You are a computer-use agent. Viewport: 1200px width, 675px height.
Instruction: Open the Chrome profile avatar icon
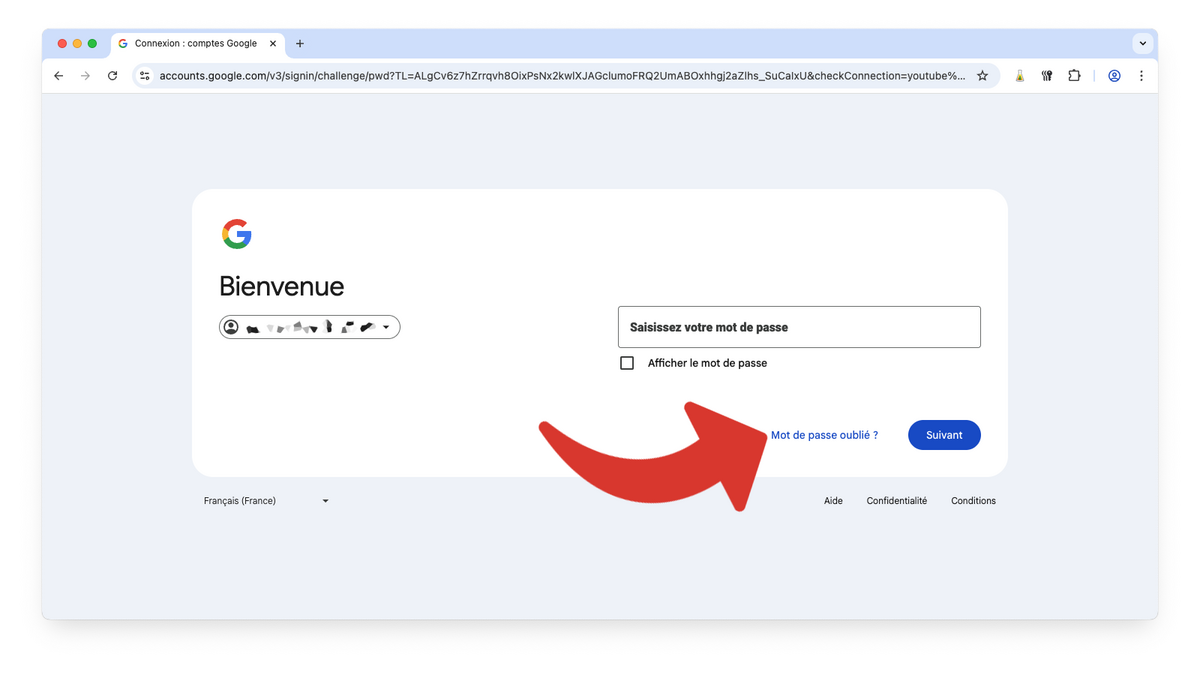(x=1114, y=76)
